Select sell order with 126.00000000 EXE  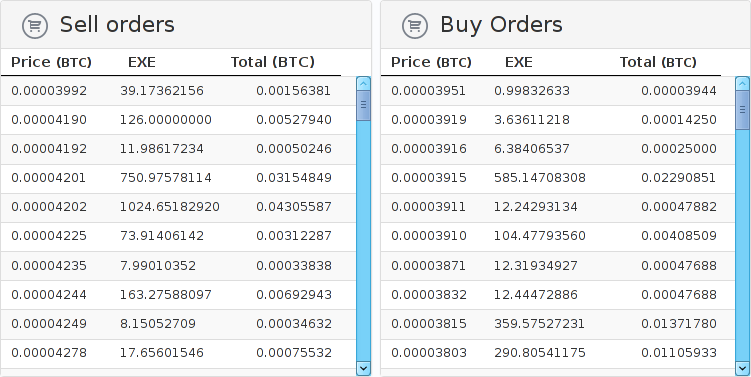click(178, 120)
